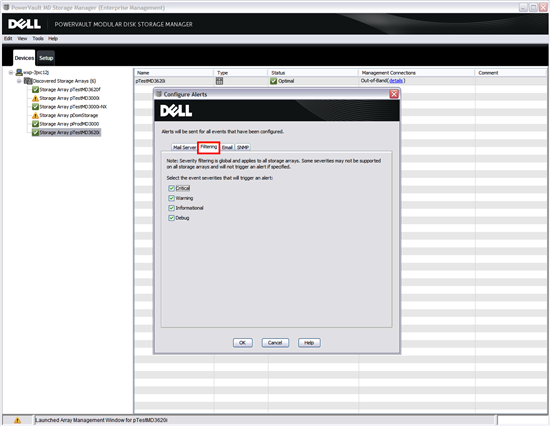The height and width of the screenshot is (426, 550).
Task: Sort by the Name column header
Action: click(x=174, y=73)
